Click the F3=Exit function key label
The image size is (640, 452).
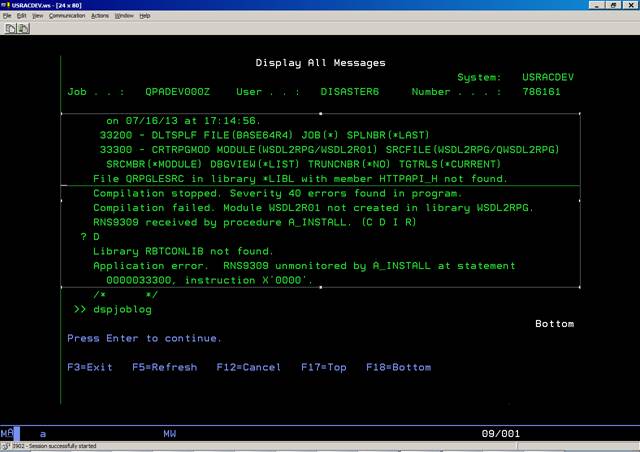tap(90, 367)
